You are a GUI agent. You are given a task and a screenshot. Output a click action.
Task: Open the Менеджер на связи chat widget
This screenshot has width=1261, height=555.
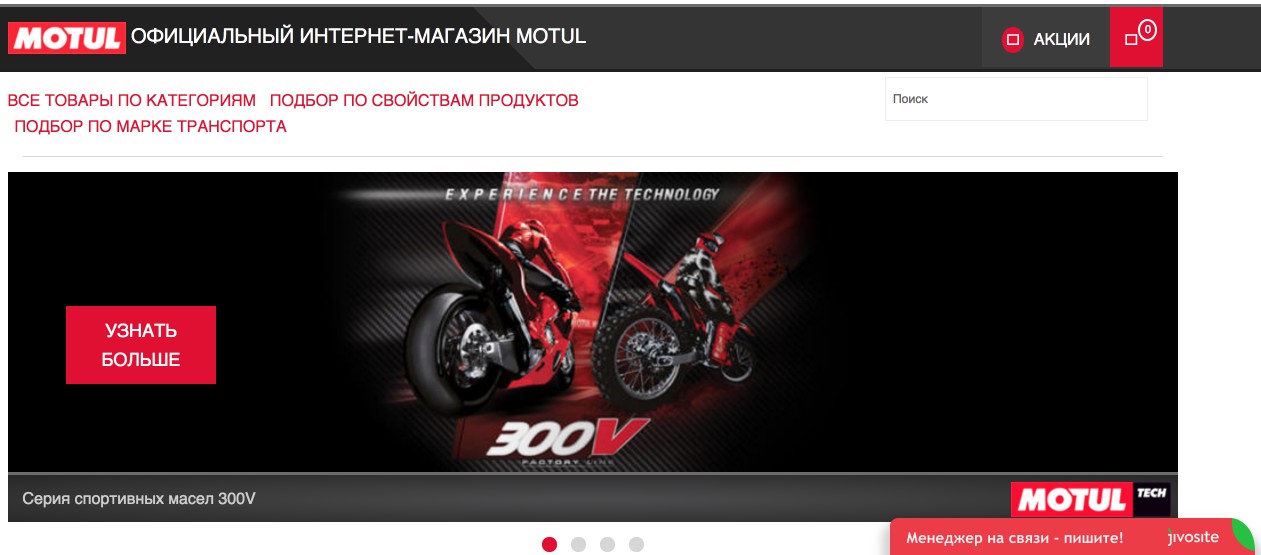(1014, 537)
